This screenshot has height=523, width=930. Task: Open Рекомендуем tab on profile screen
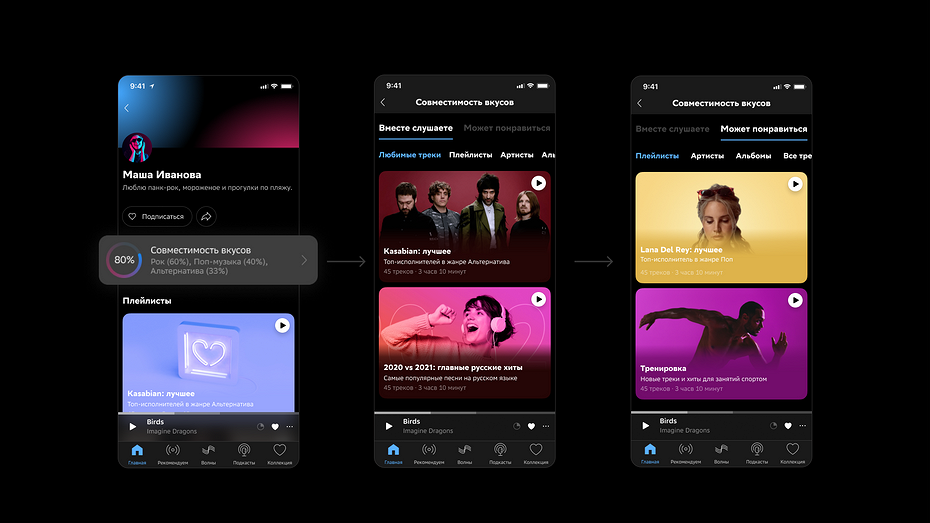173,454
